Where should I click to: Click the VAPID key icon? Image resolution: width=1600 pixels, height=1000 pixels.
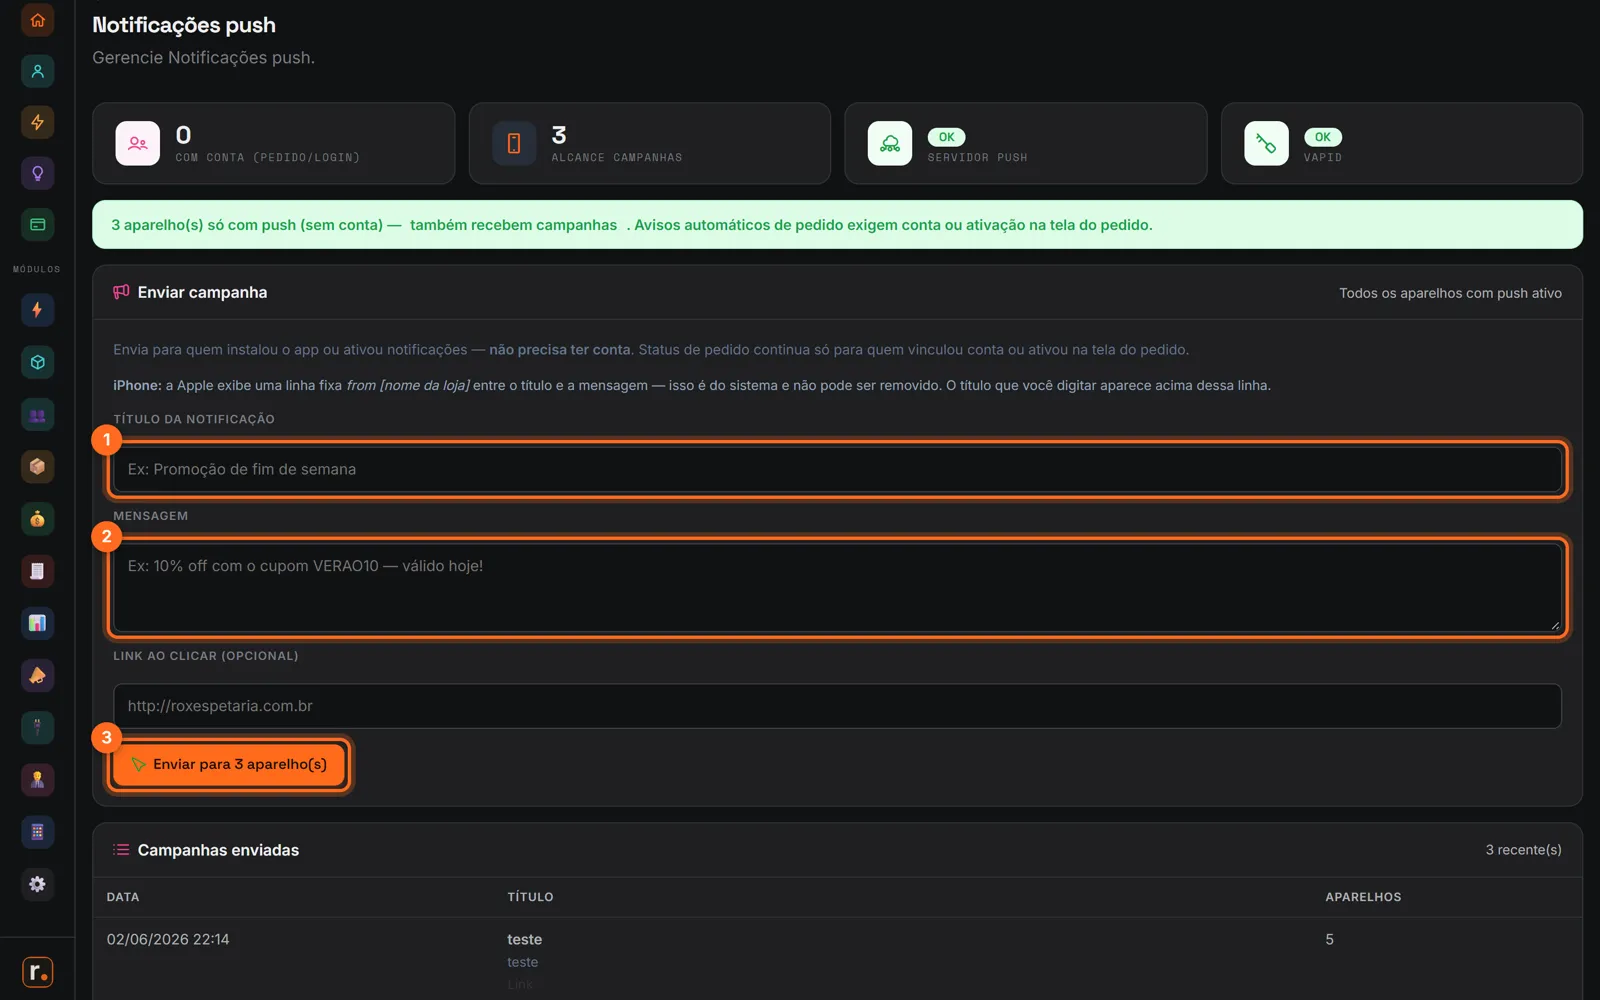coord(1266,143)
